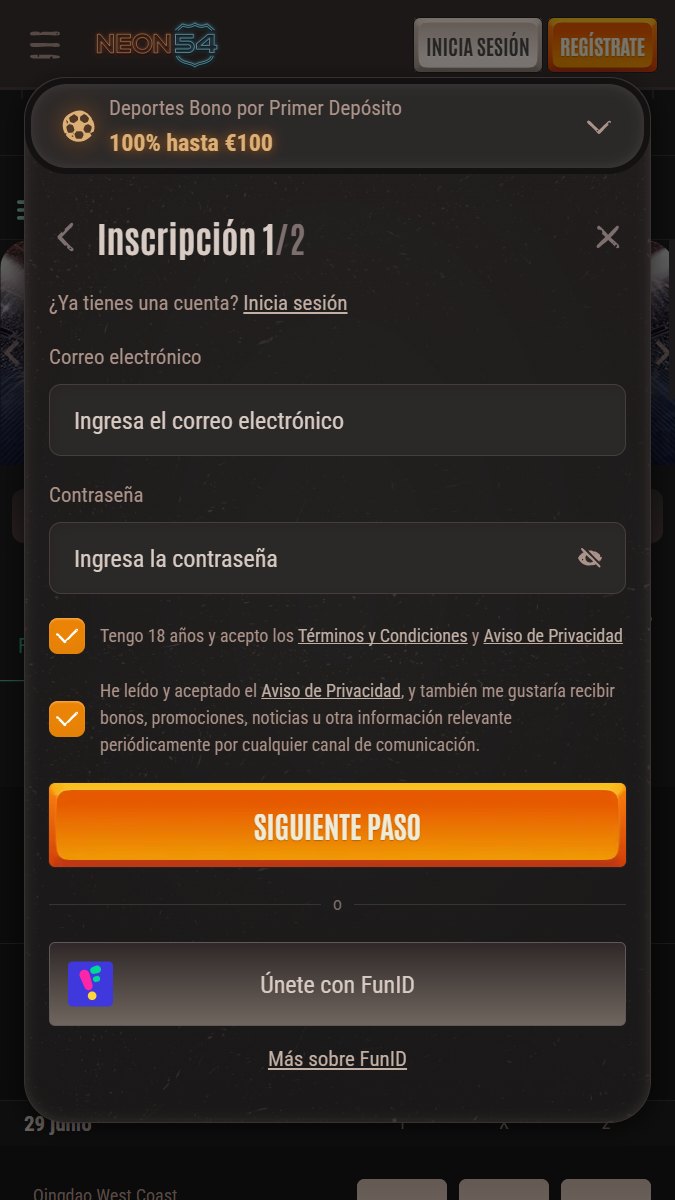Image resolution: width=675 pixels, height=1200 pixels.
Task: Click the INICIA SESIÓN header button
Action: point(478,46)
